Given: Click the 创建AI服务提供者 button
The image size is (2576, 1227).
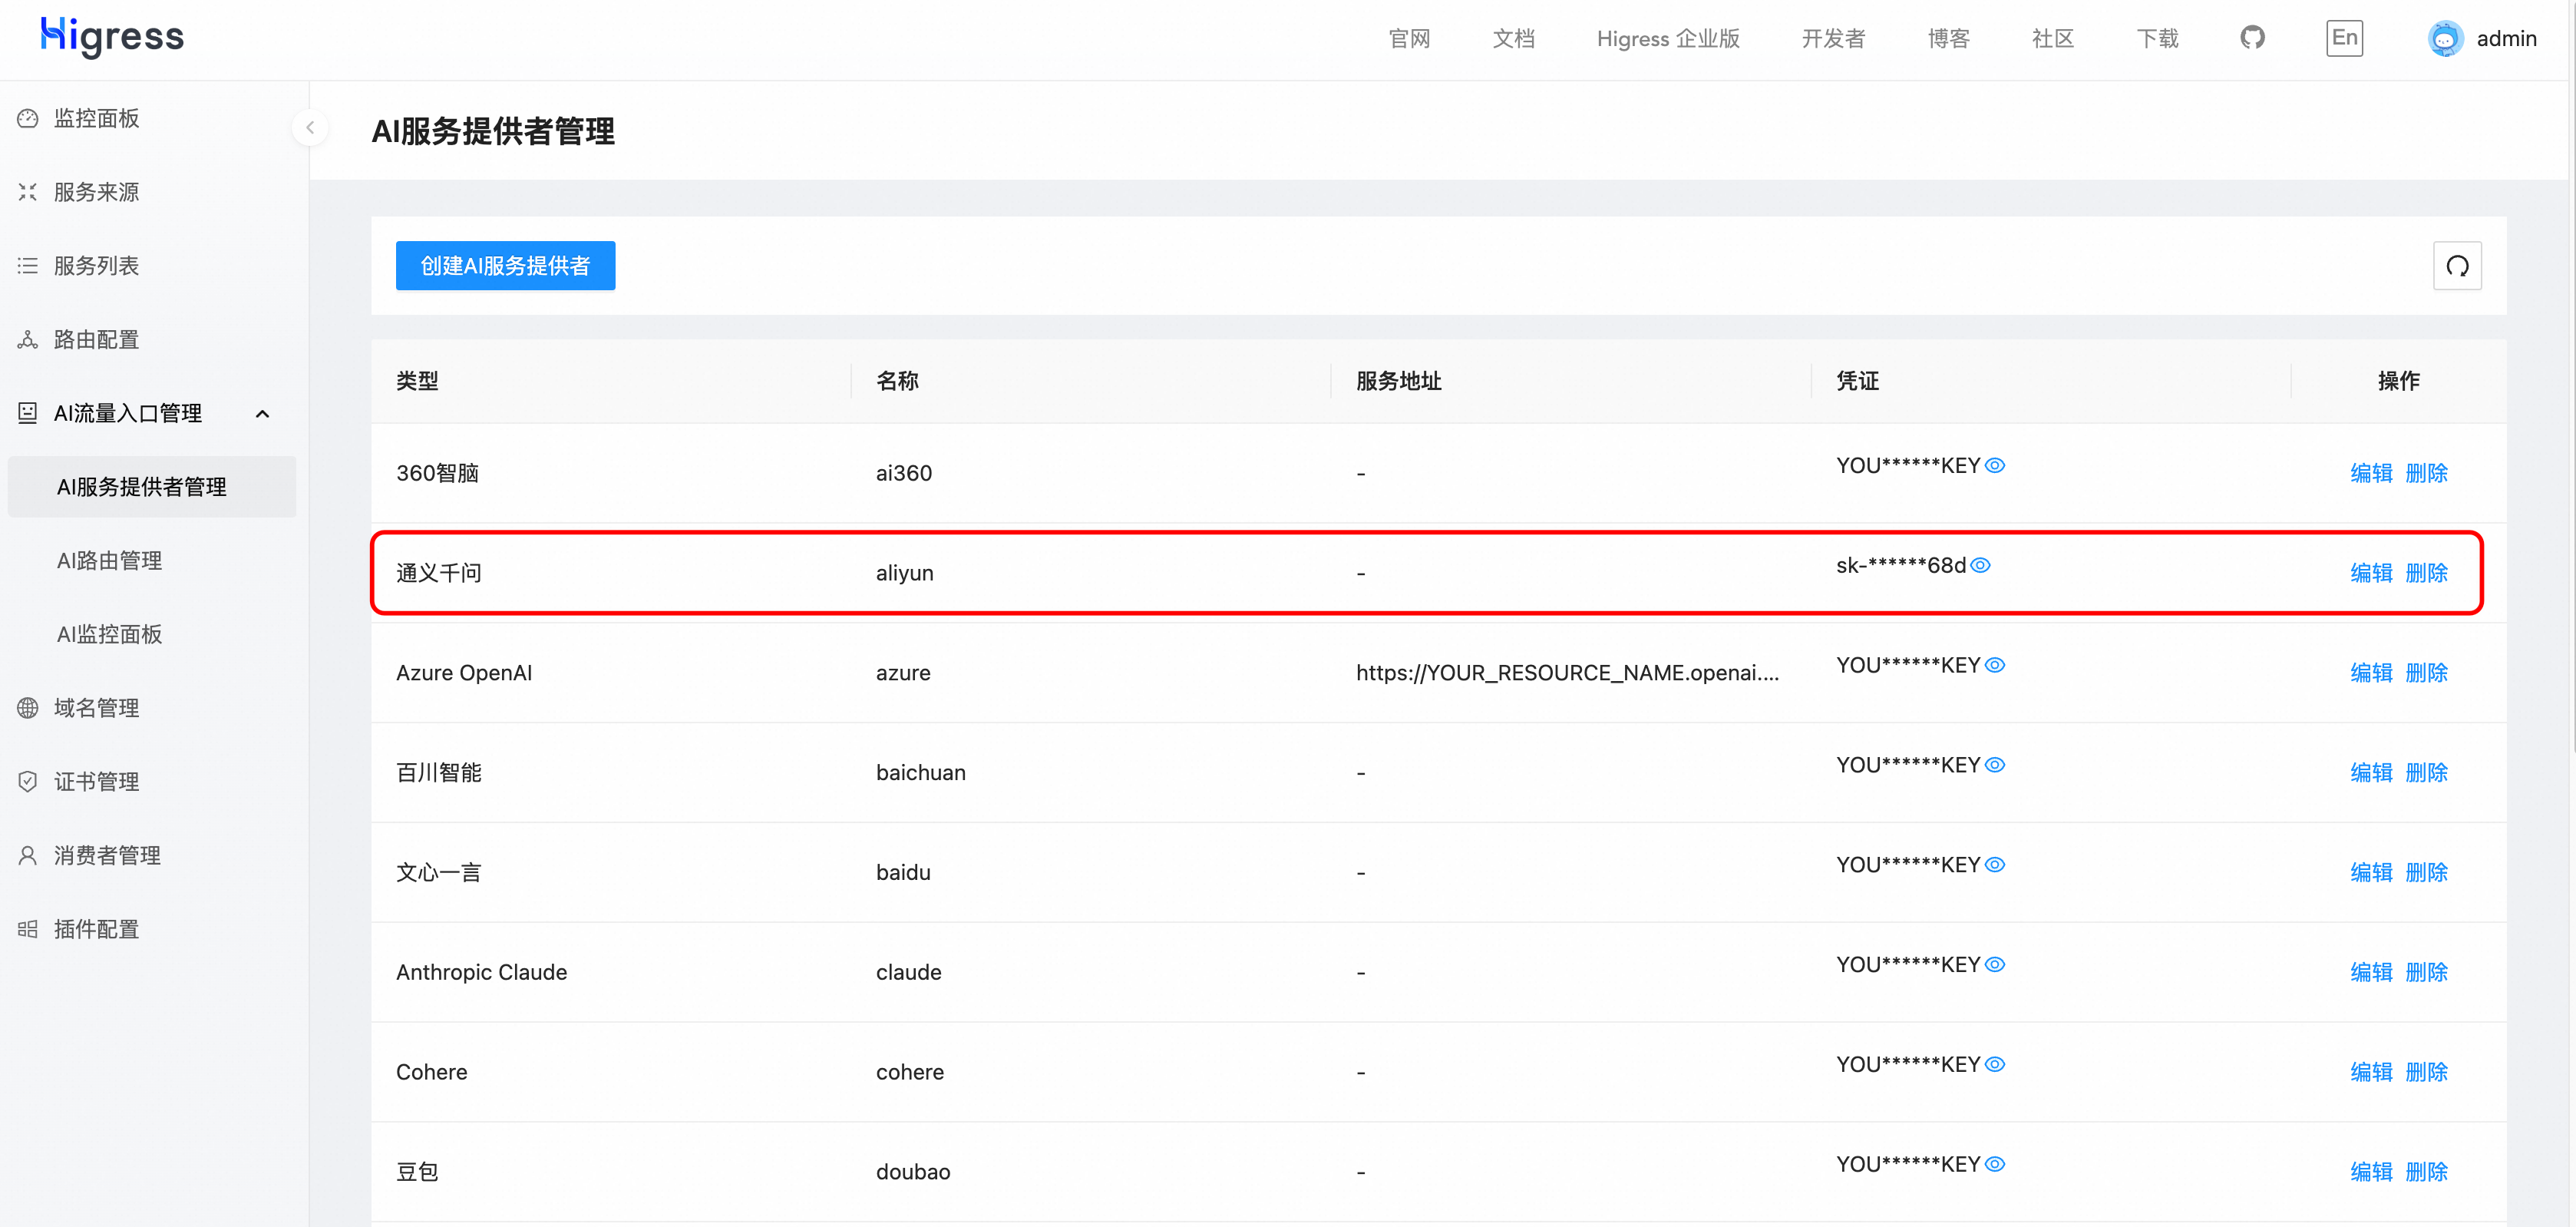Looking at the screenshot, I should pyautogui.click(x=505, y=265).
